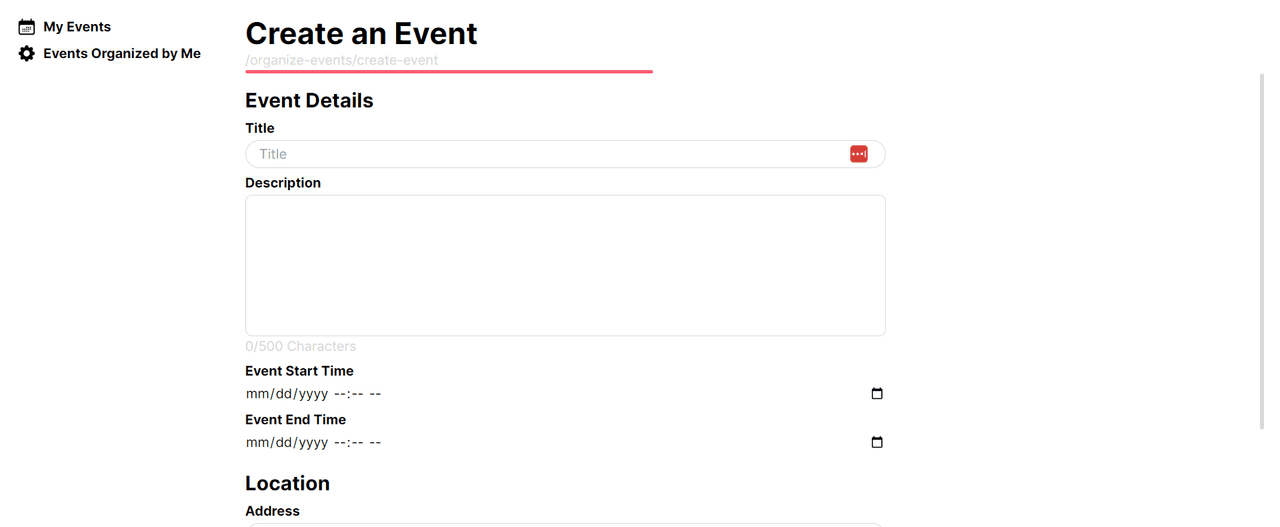1280x527 pixels.
Task: Select the AM/PM segment of Event End Time
Action: [375, 443]
